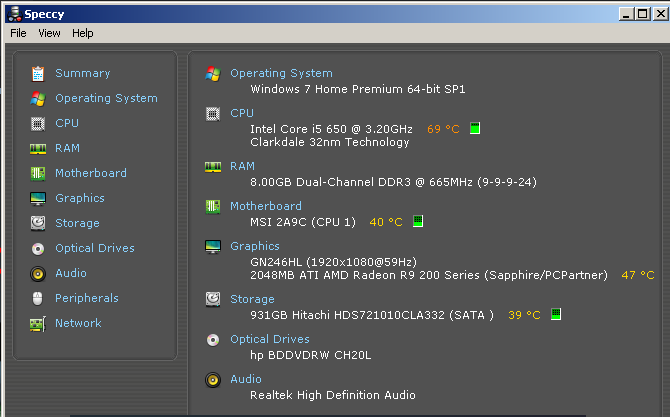Click the text Realtek High Definition Audio

click(332, 395)
